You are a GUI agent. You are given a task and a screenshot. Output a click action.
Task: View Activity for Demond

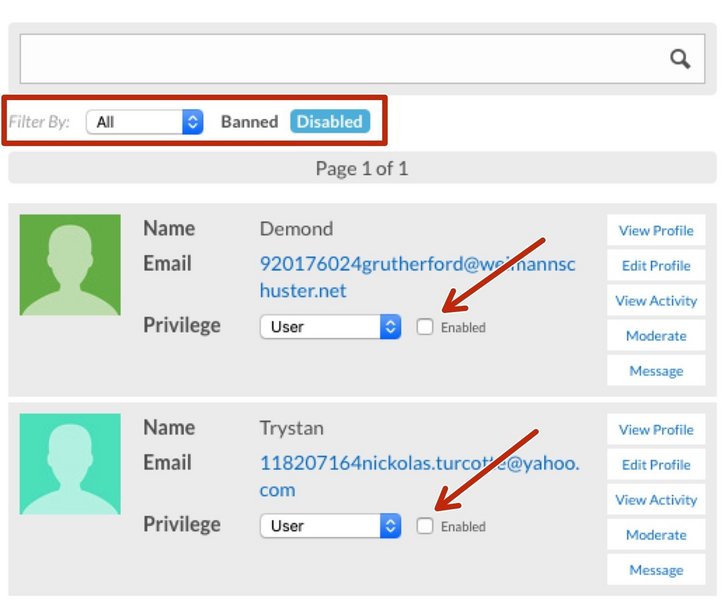[655, 301]
